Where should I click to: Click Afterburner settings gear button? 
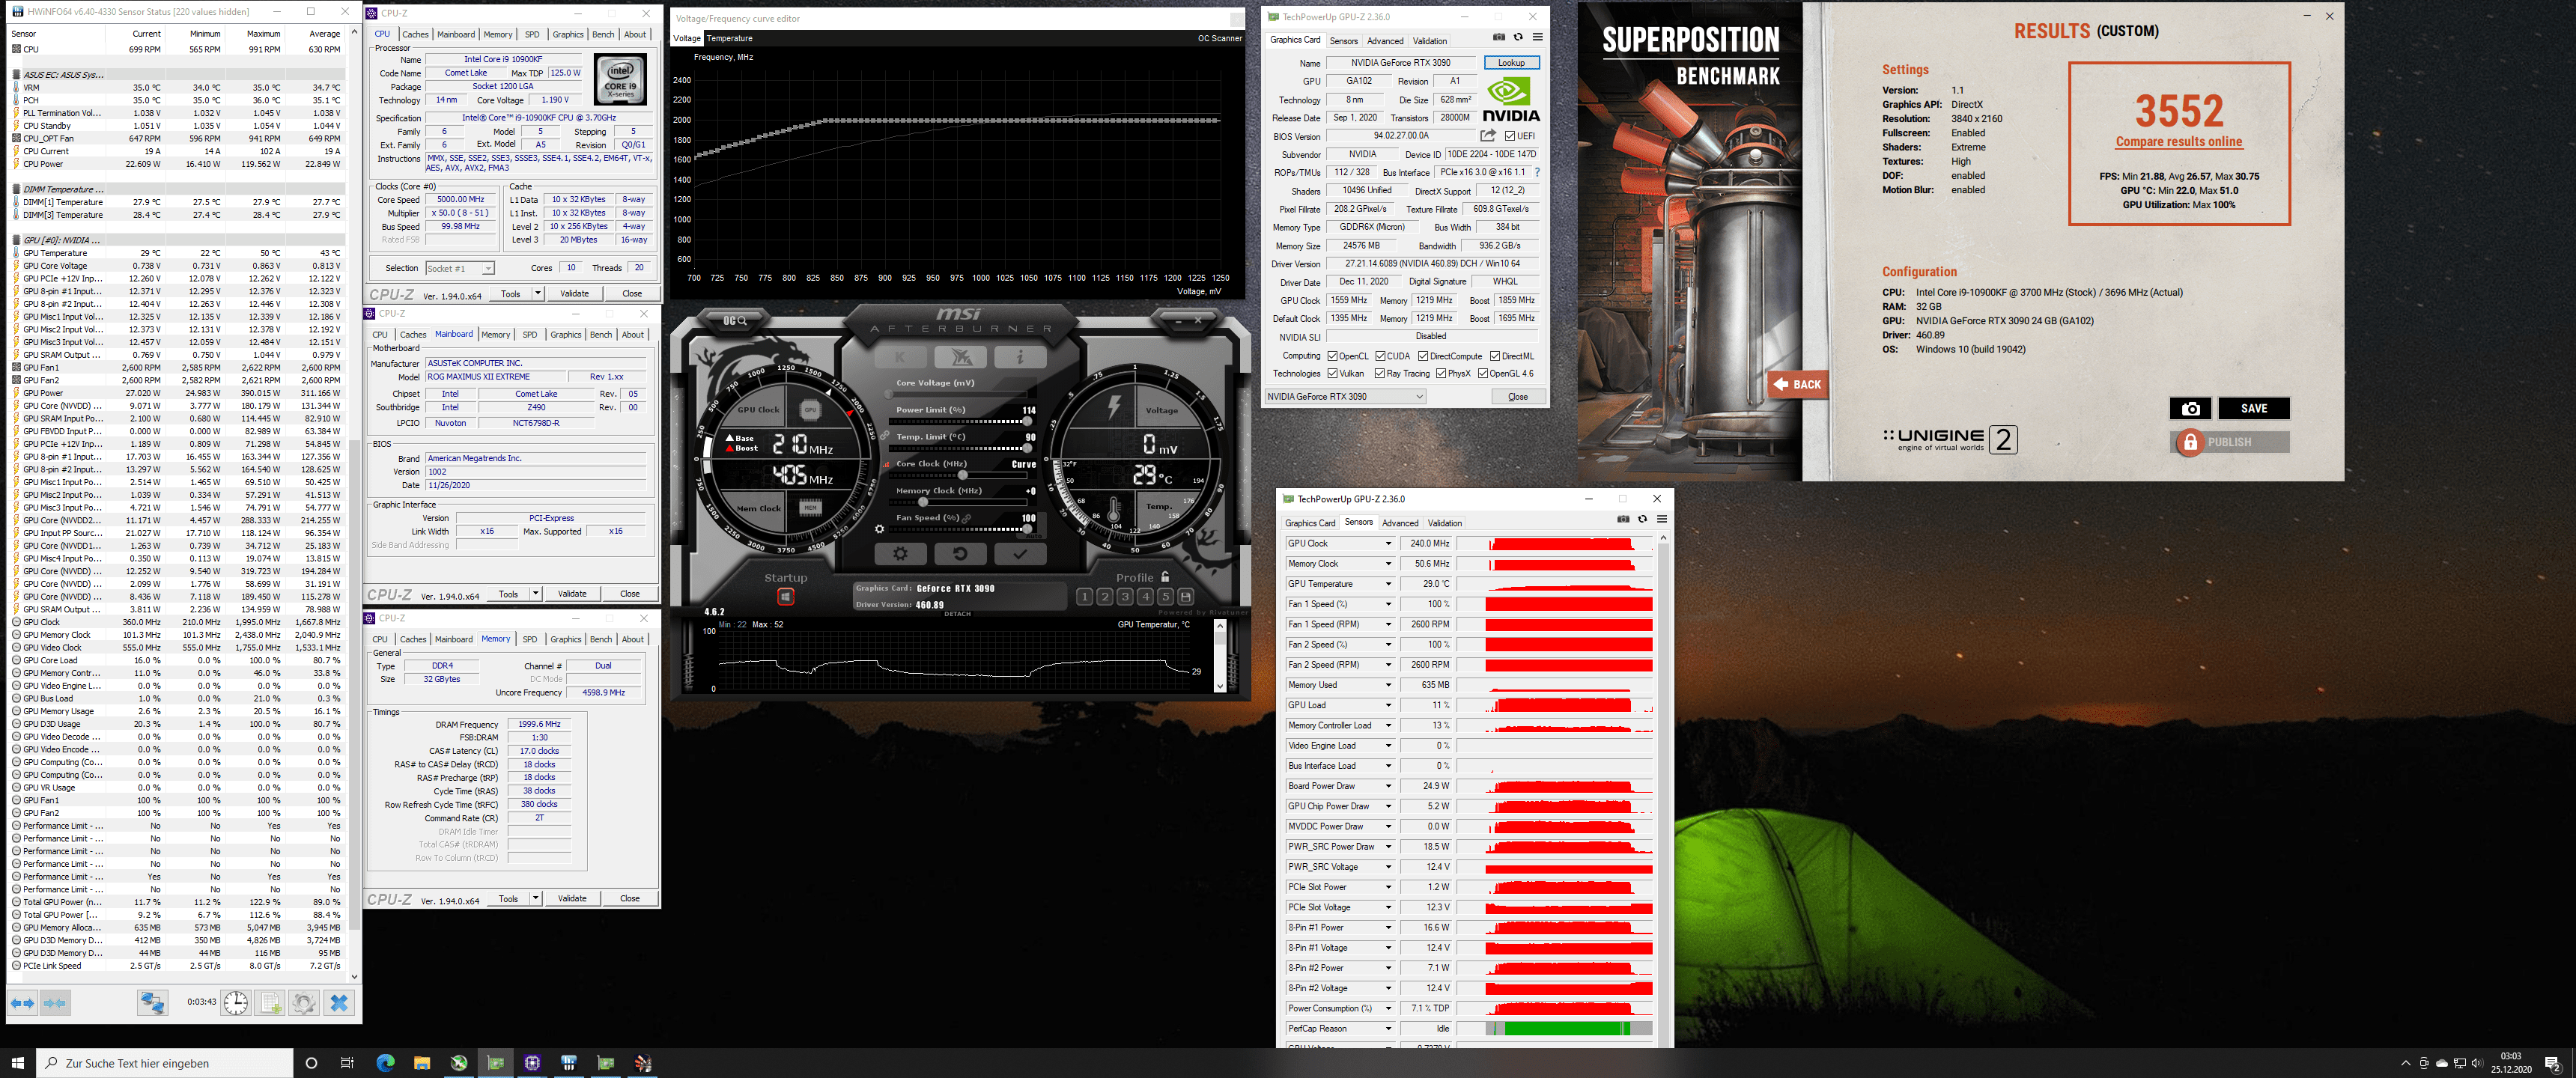tap(900, 553)
